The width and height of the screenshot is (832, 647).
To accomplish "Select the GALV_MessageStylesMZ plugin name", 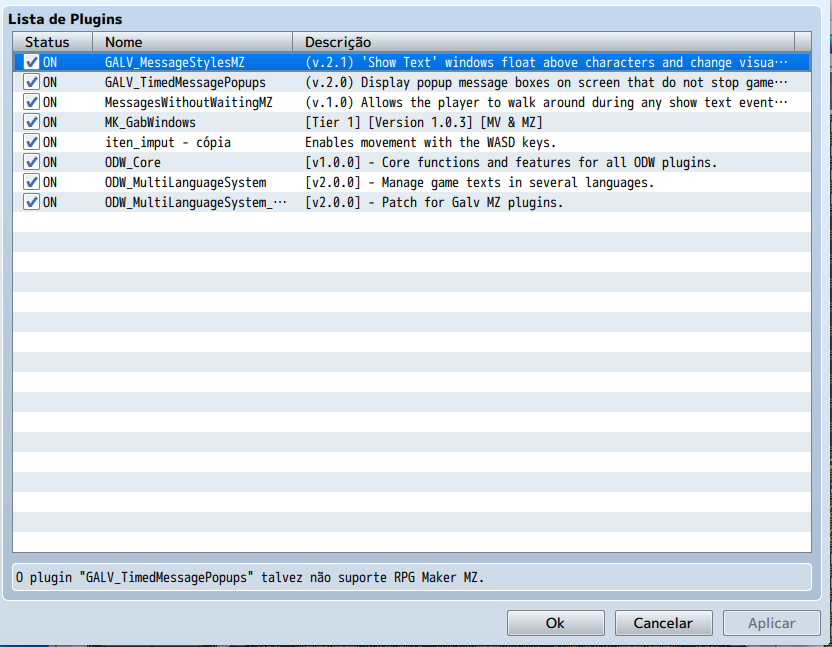I will point(175,63).
